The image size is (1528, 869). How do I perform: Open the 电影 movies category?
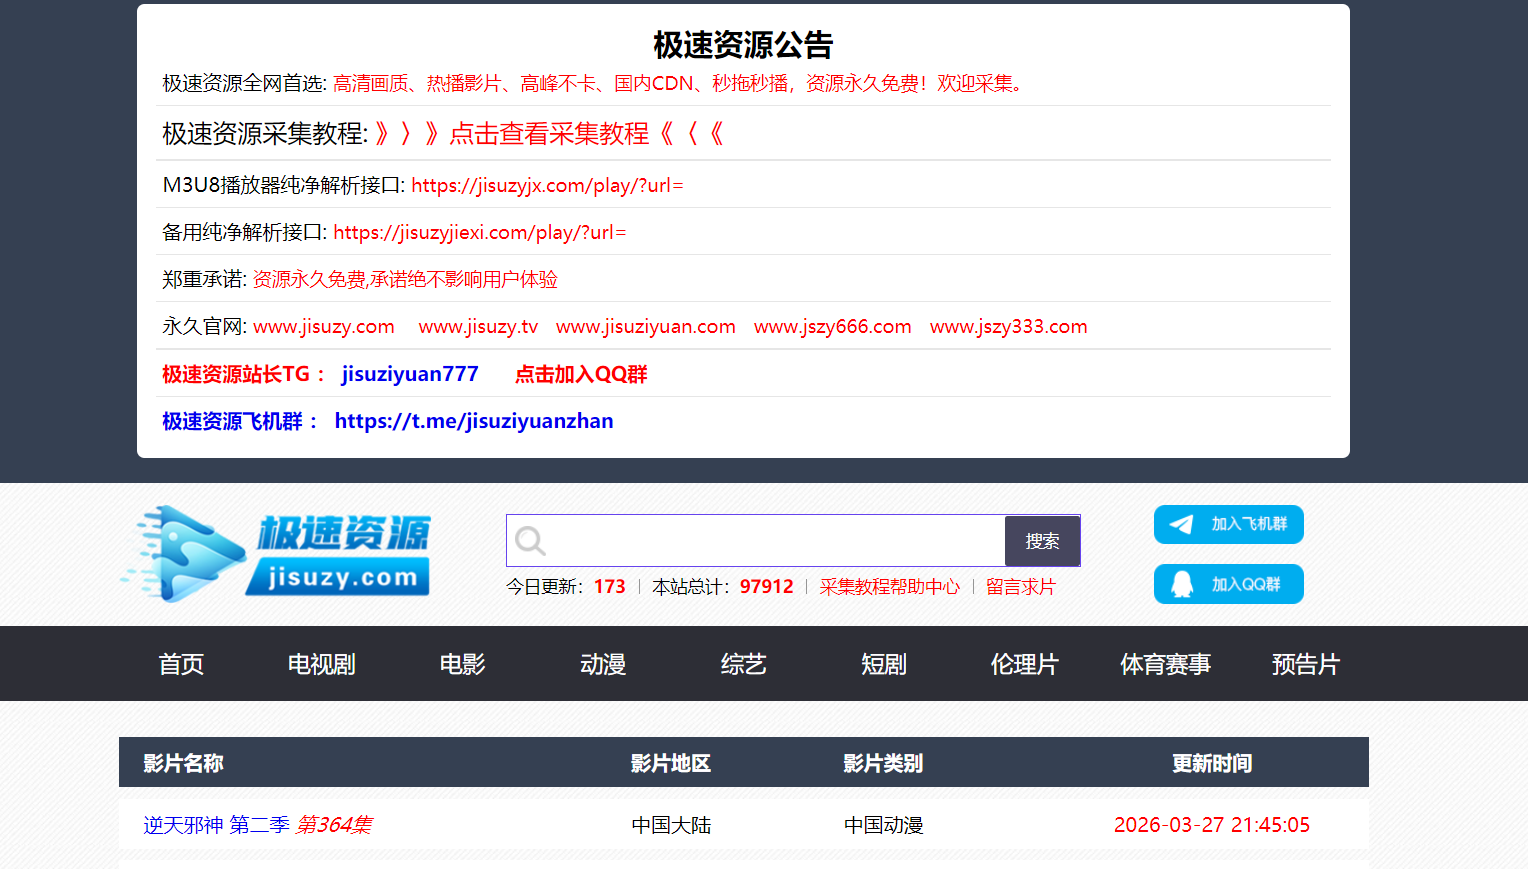(x=462, y=664)
